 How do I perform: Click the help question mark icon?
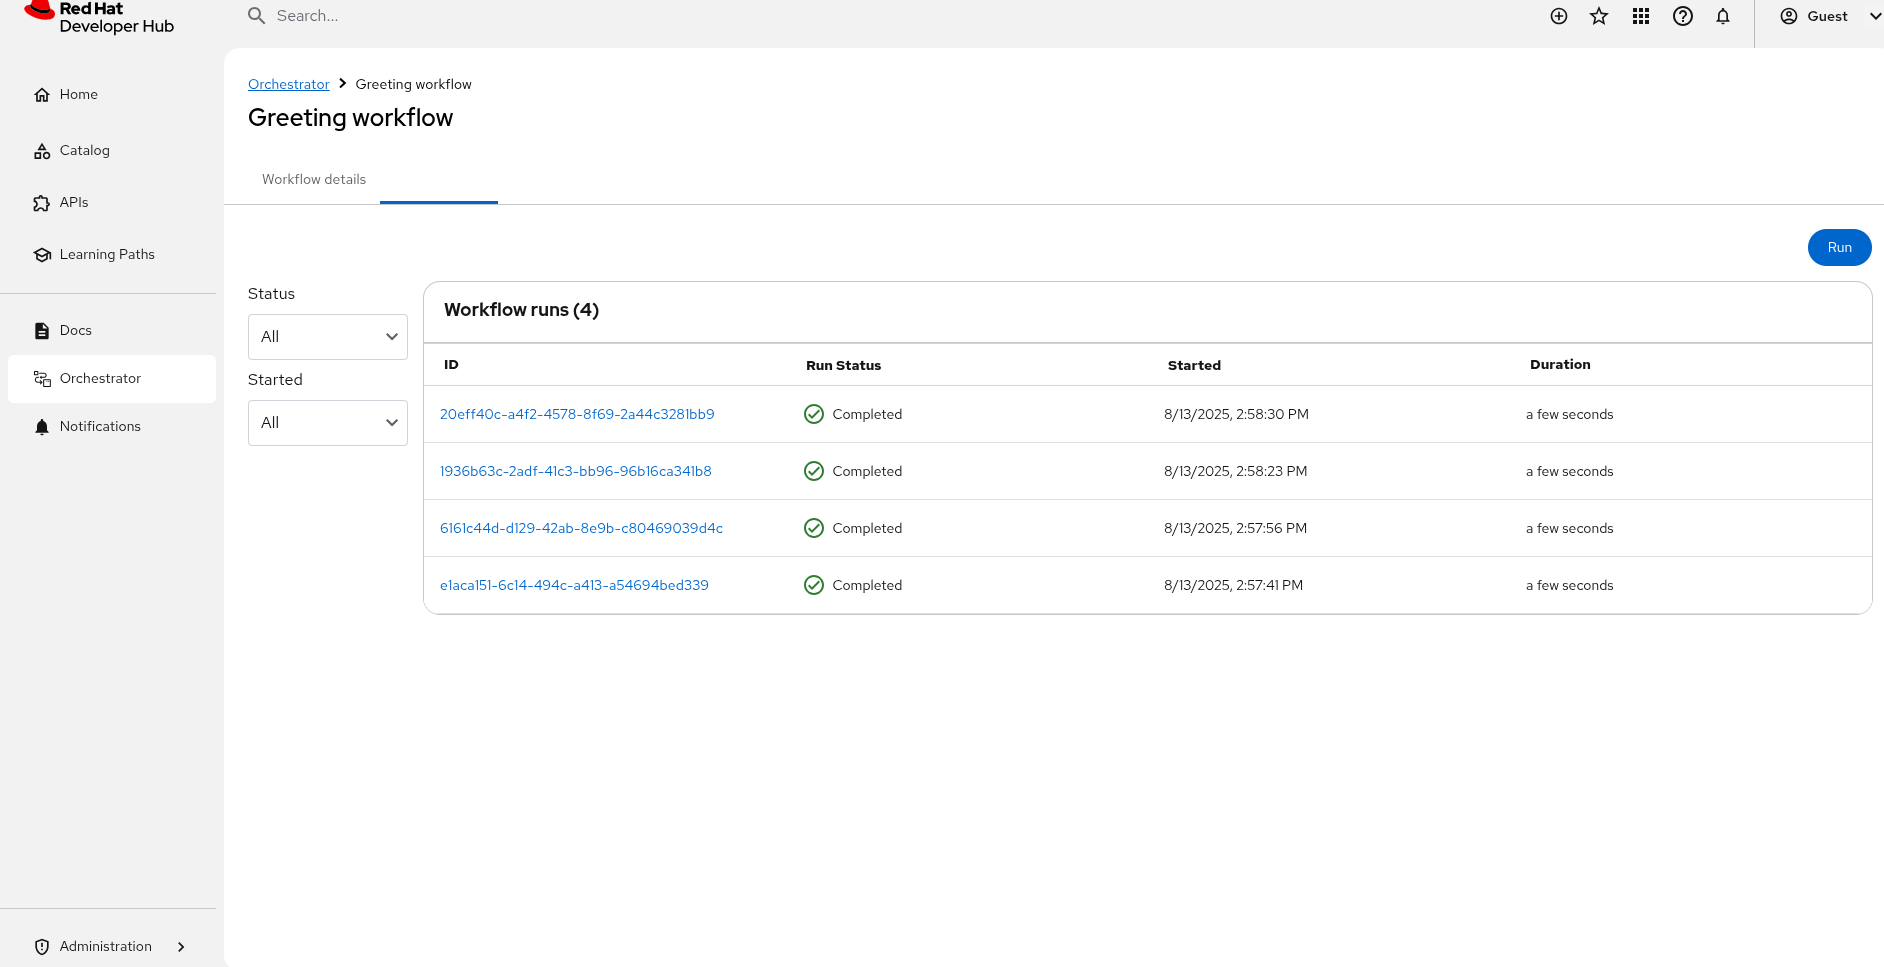click(x=1683, y=16)
